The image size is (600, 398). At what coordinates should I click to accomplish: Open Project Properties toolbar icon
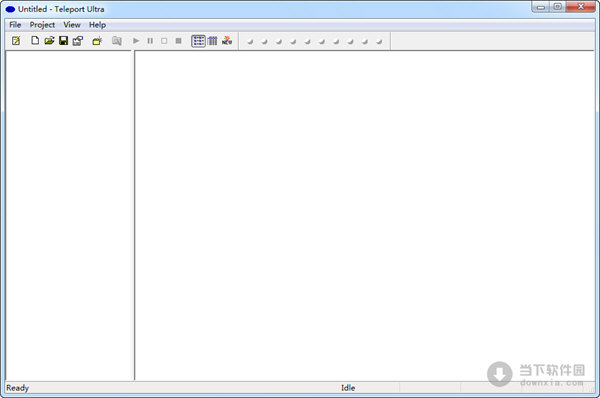[x=78, y=41]
